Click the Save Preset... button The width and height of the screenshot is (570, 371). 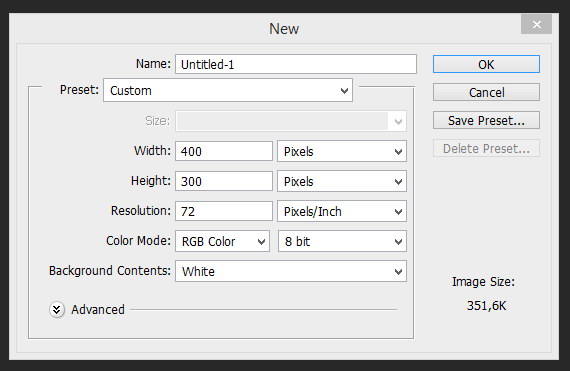486,120
